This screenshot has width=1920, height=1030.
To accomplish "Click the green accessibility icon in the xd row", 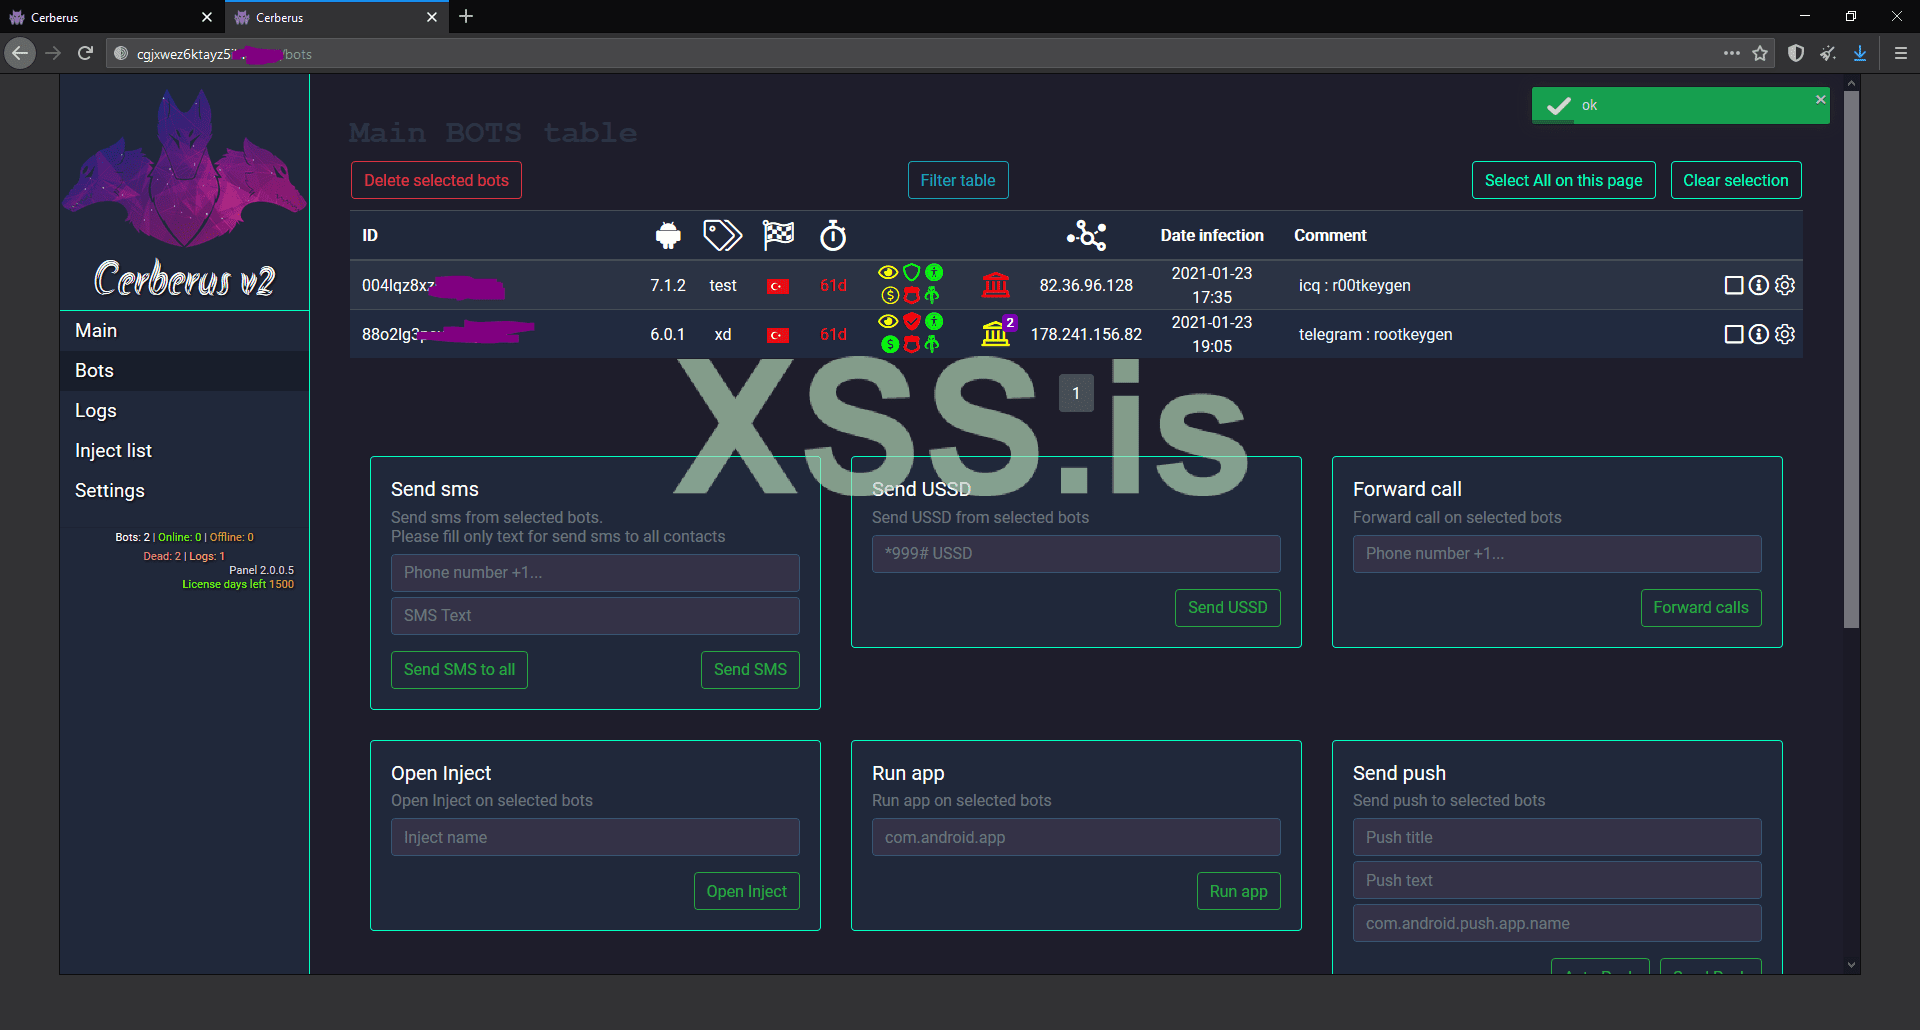I will [x=933, y=321].
